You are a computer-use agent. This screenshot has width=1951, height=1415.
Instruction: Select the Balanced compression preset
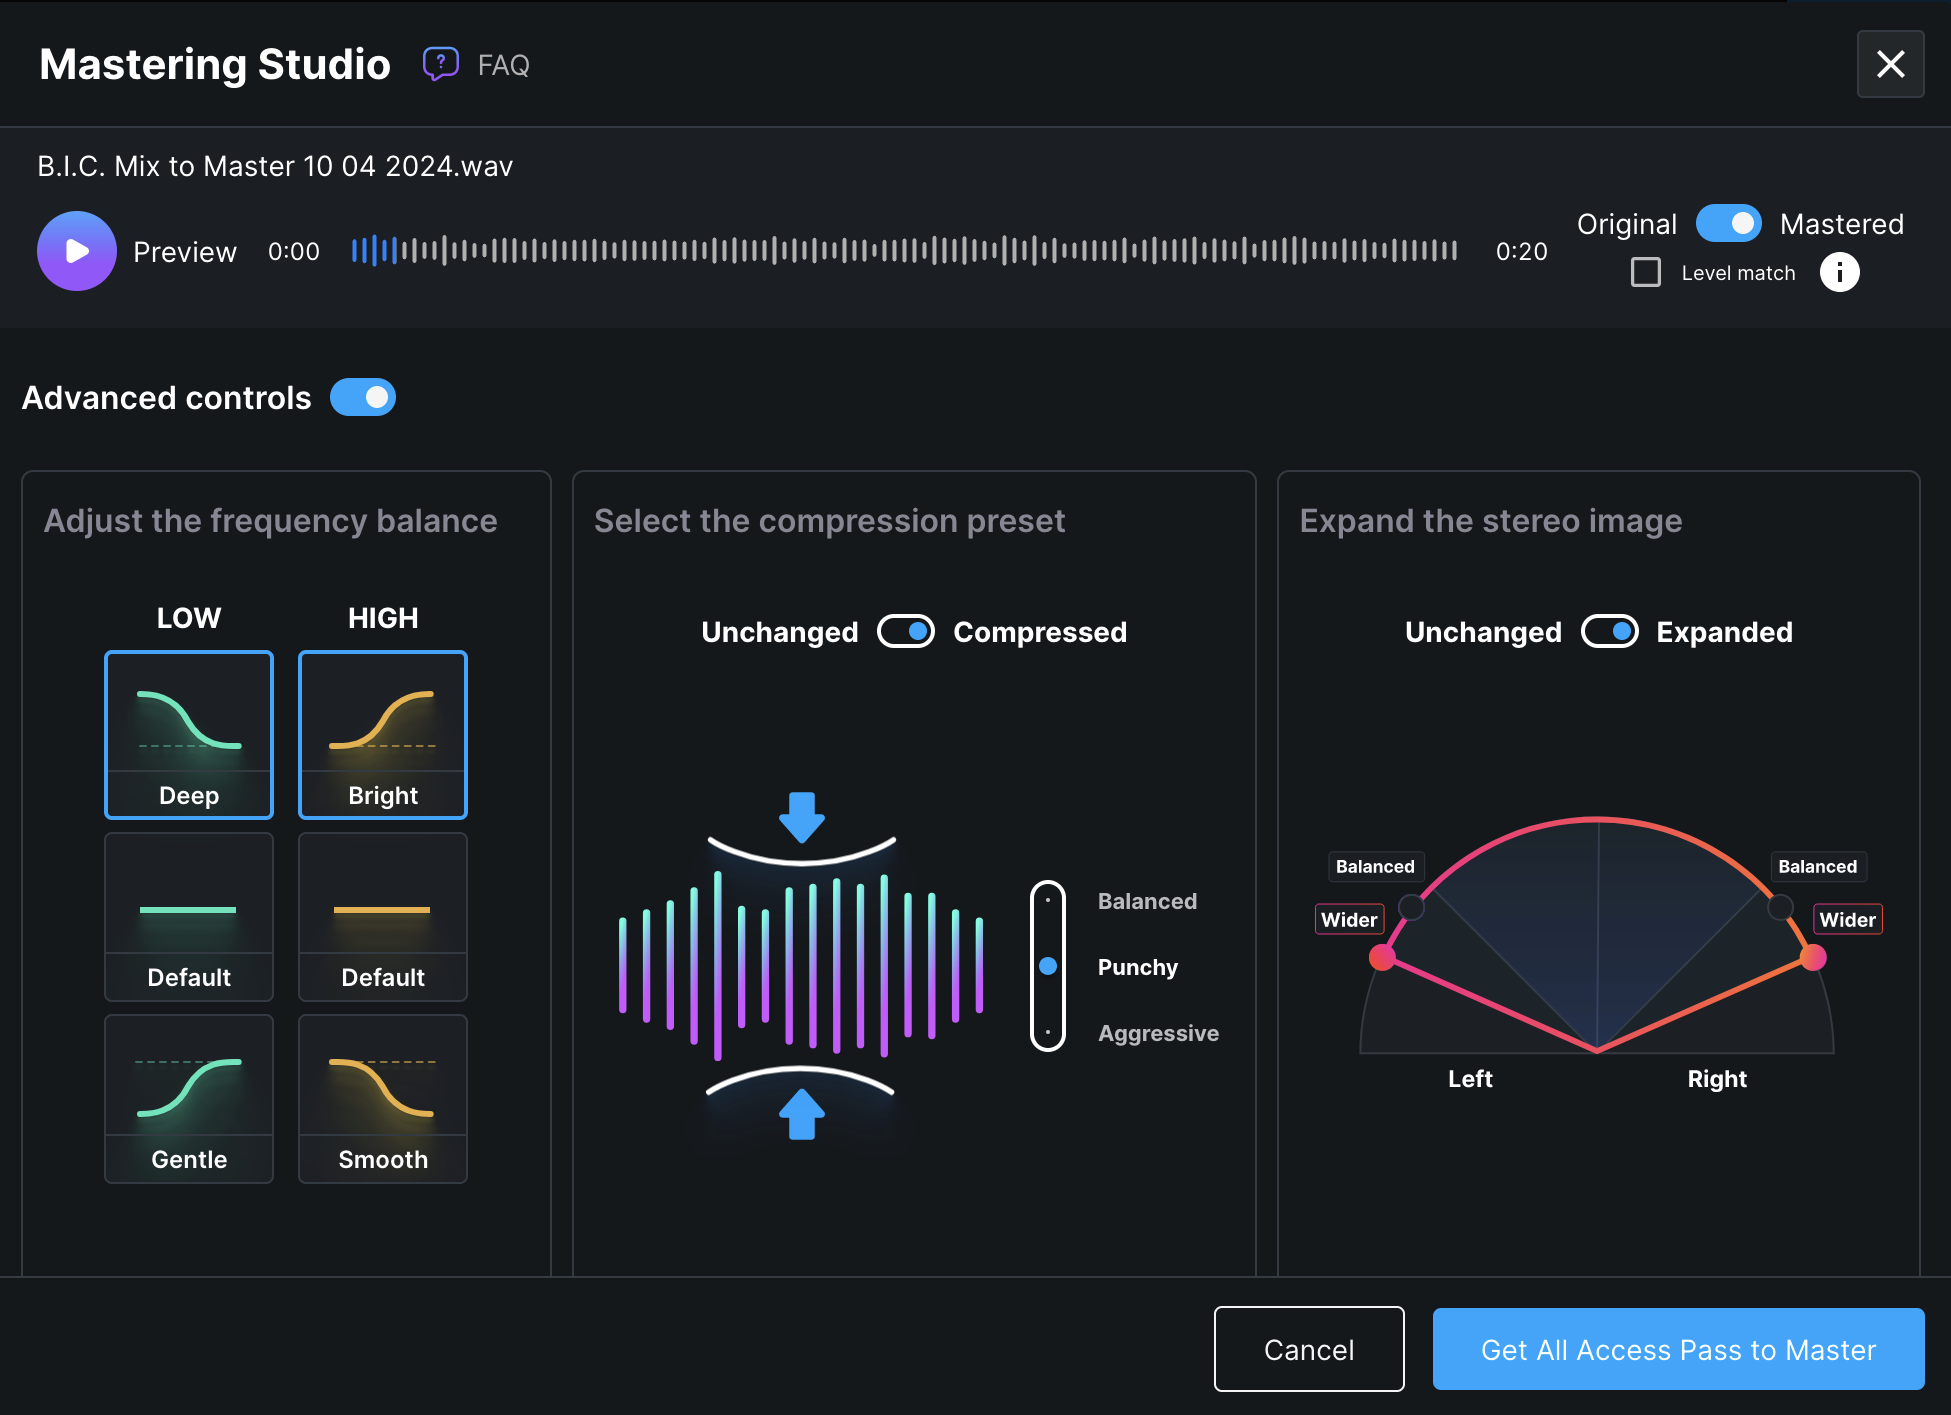tap(1147, 901)
